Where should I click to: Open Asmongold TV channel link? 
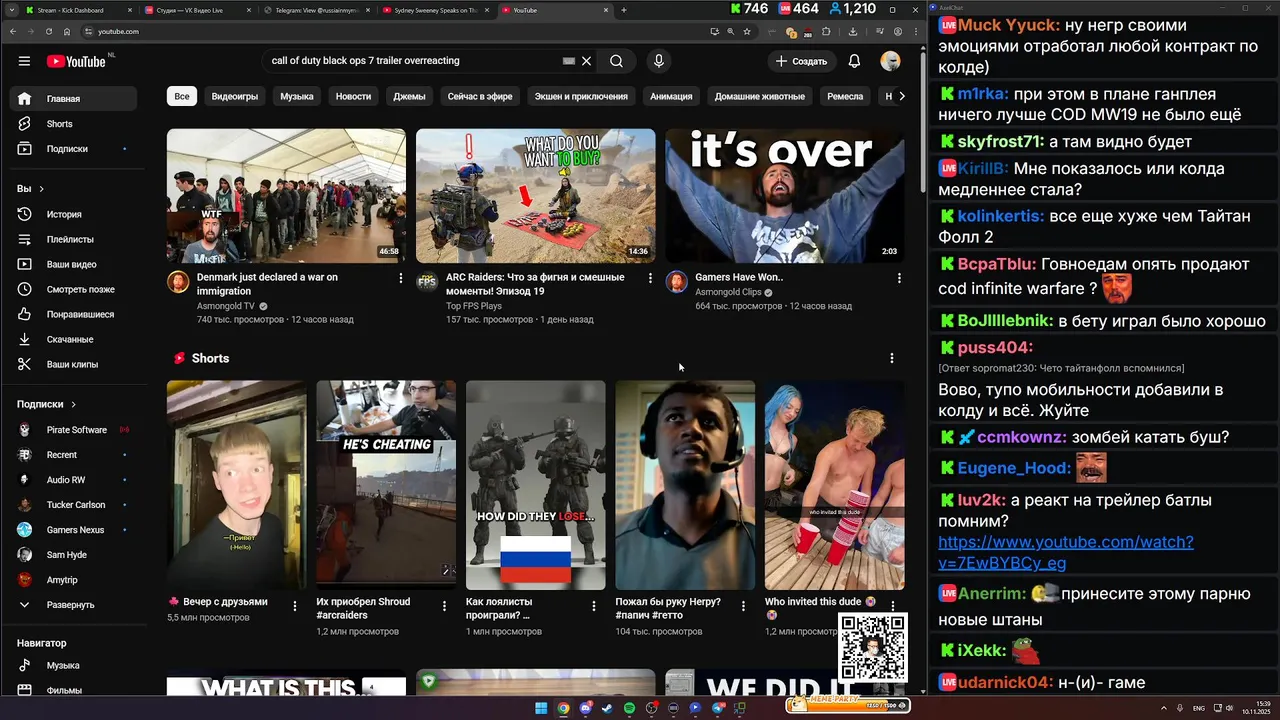click(226, 306)
